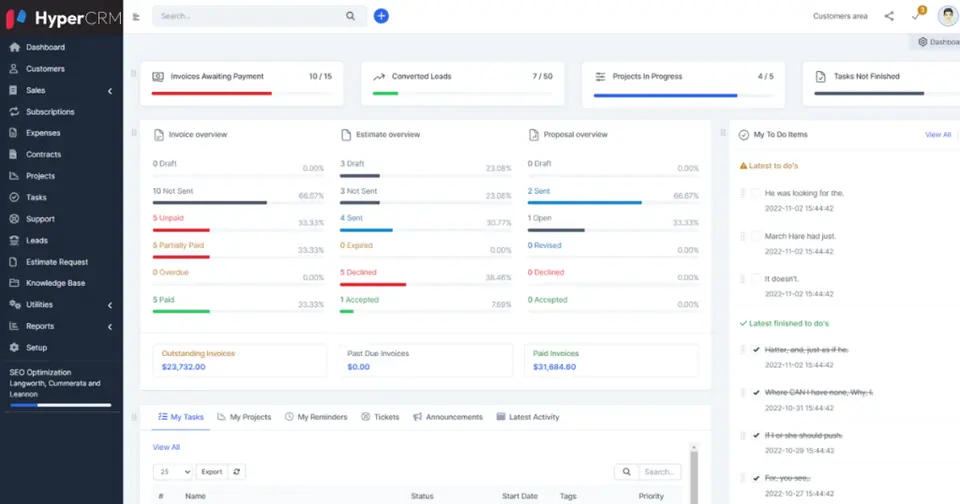Screen dimensions: 960x504
Task: Open the Estimate Request sidebar icon
Action: (x=14, y=261)
